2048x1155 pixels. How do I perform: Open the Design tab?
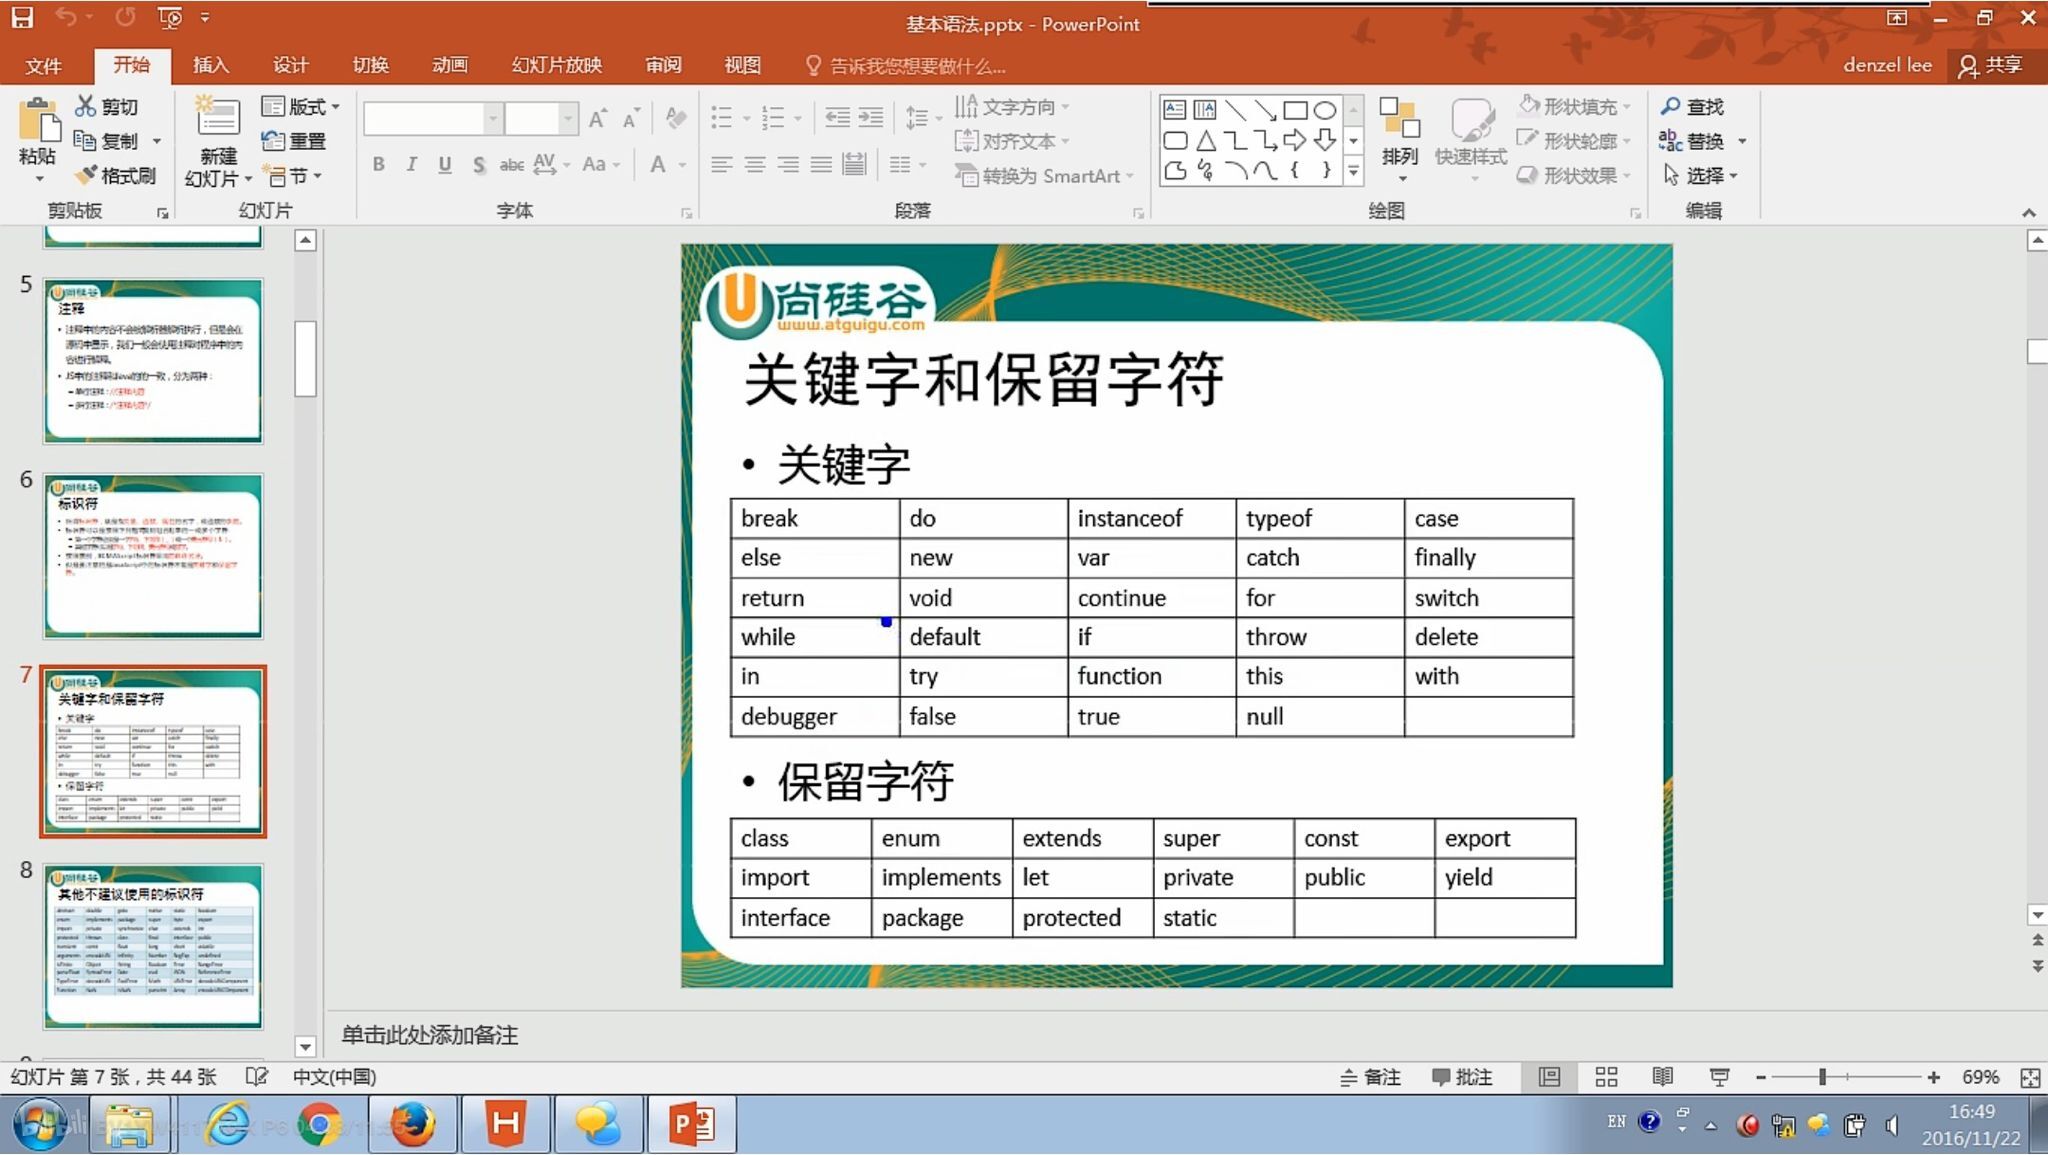[x=290, y=65]
